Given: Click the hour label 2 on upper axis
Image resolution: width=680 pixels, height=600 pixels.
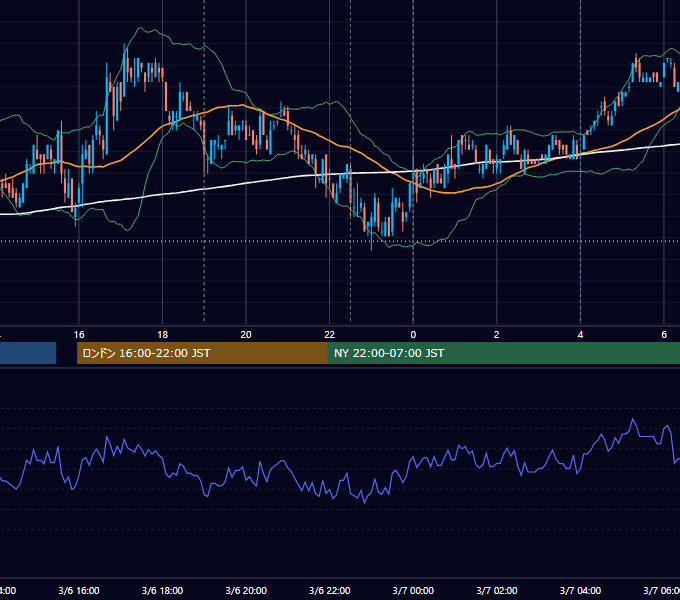Looking at the screenshot, I should [497, 335].
